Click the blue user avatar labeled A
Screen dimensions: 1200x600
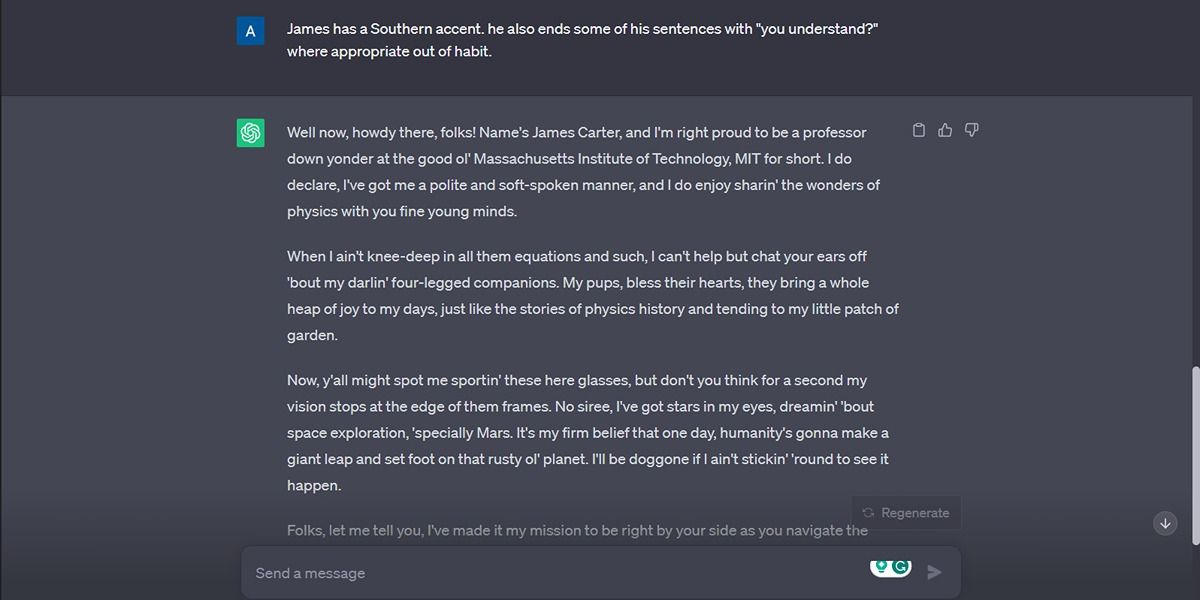(249, 31)
